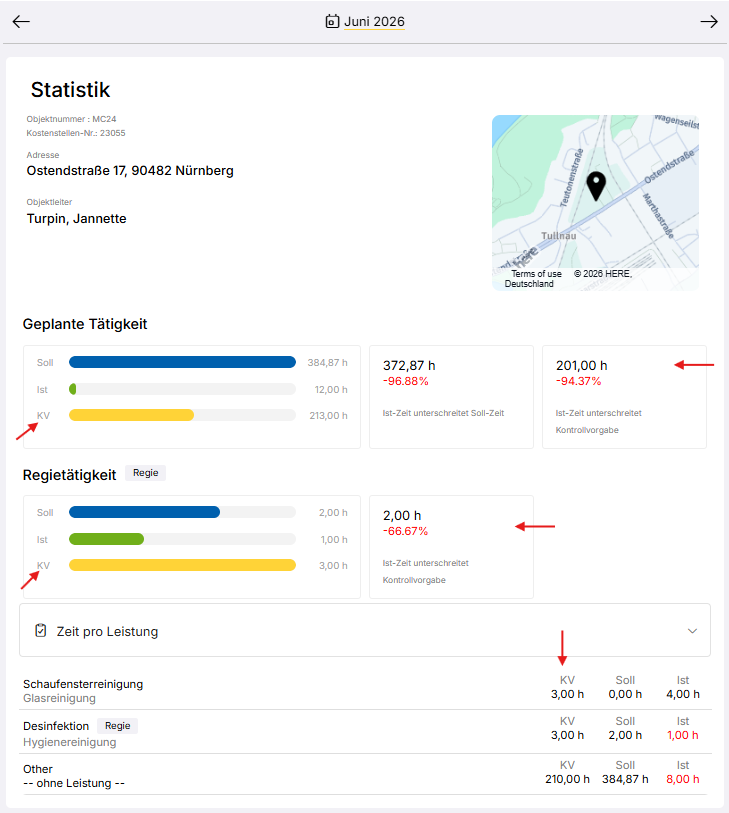
Task: Click the calendar icon beside Juni 2026
Action: [332, 21]
